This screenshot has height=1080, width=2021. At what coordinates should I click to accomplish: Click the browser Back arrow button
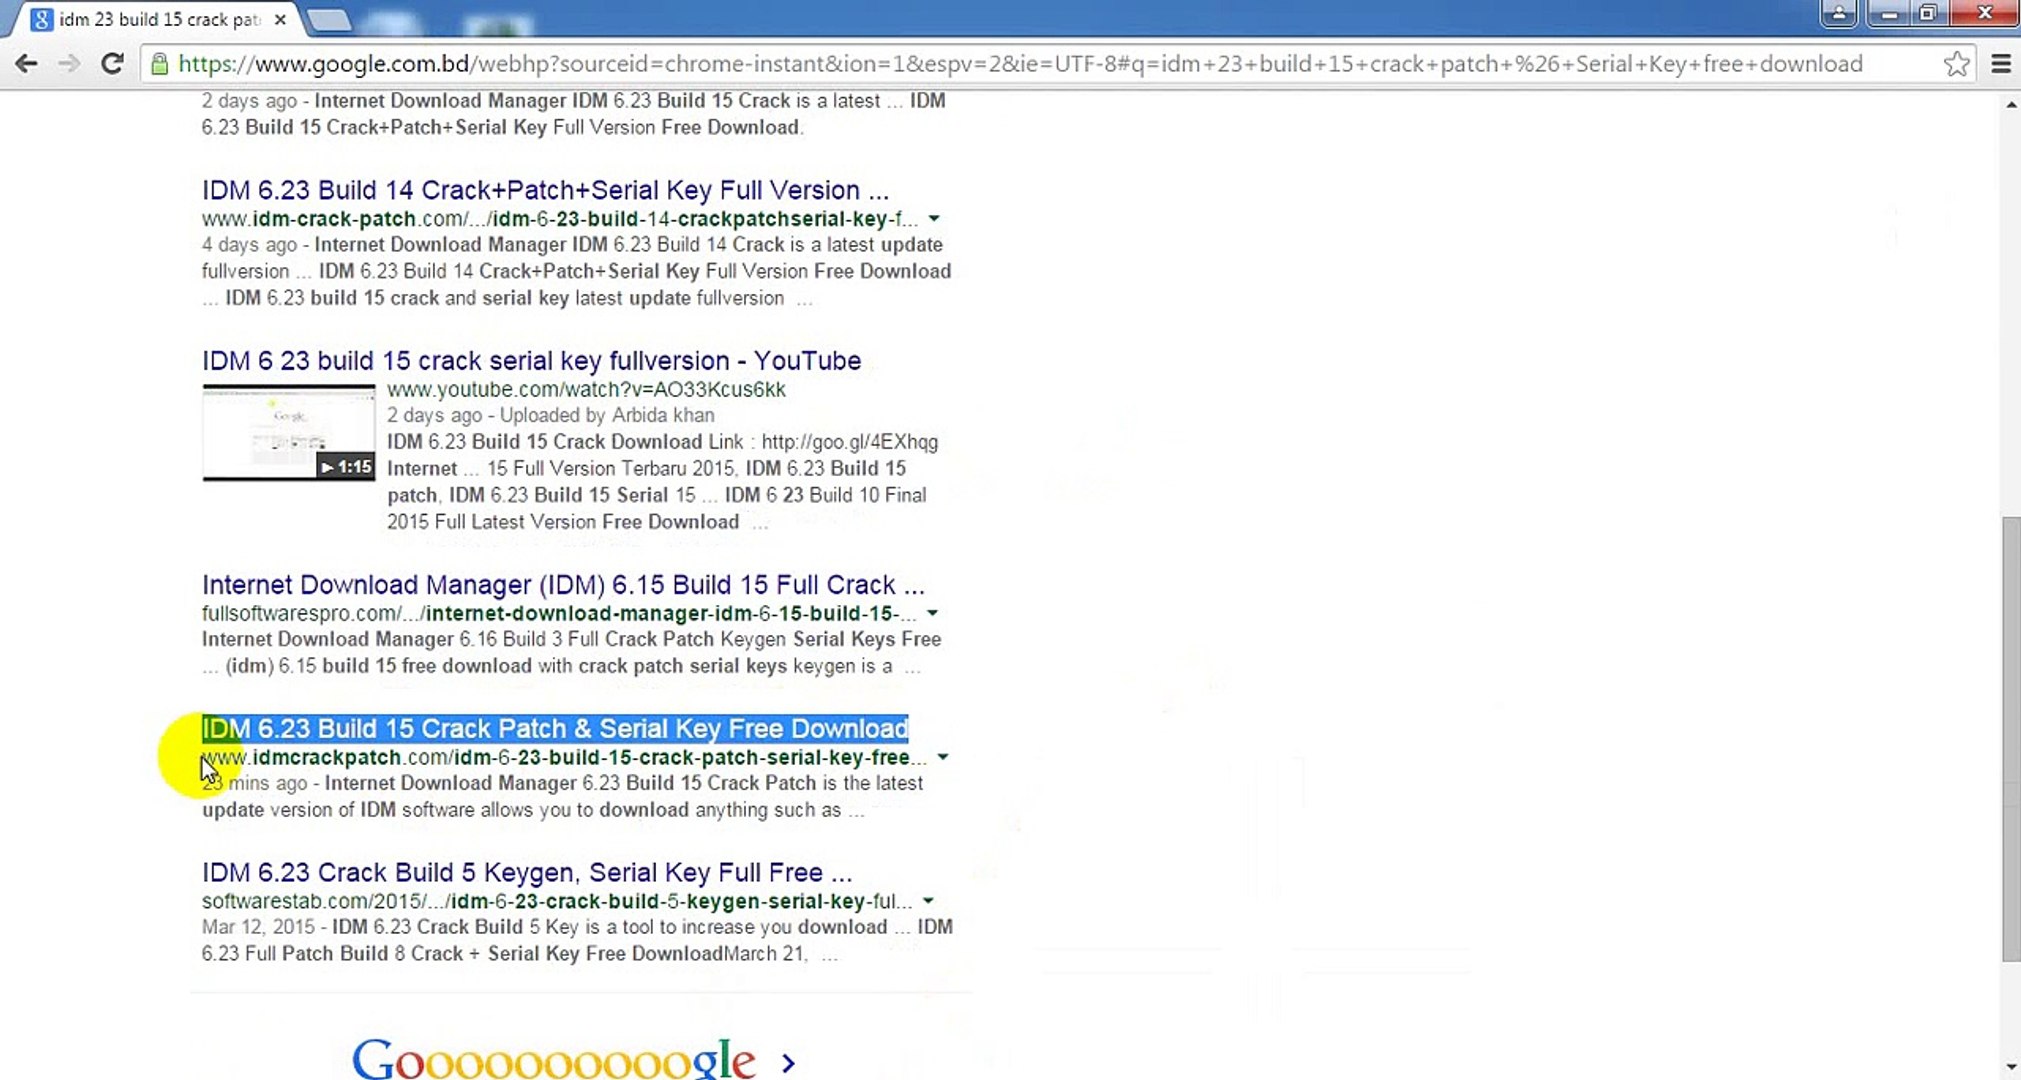click(x=27, y=64)
